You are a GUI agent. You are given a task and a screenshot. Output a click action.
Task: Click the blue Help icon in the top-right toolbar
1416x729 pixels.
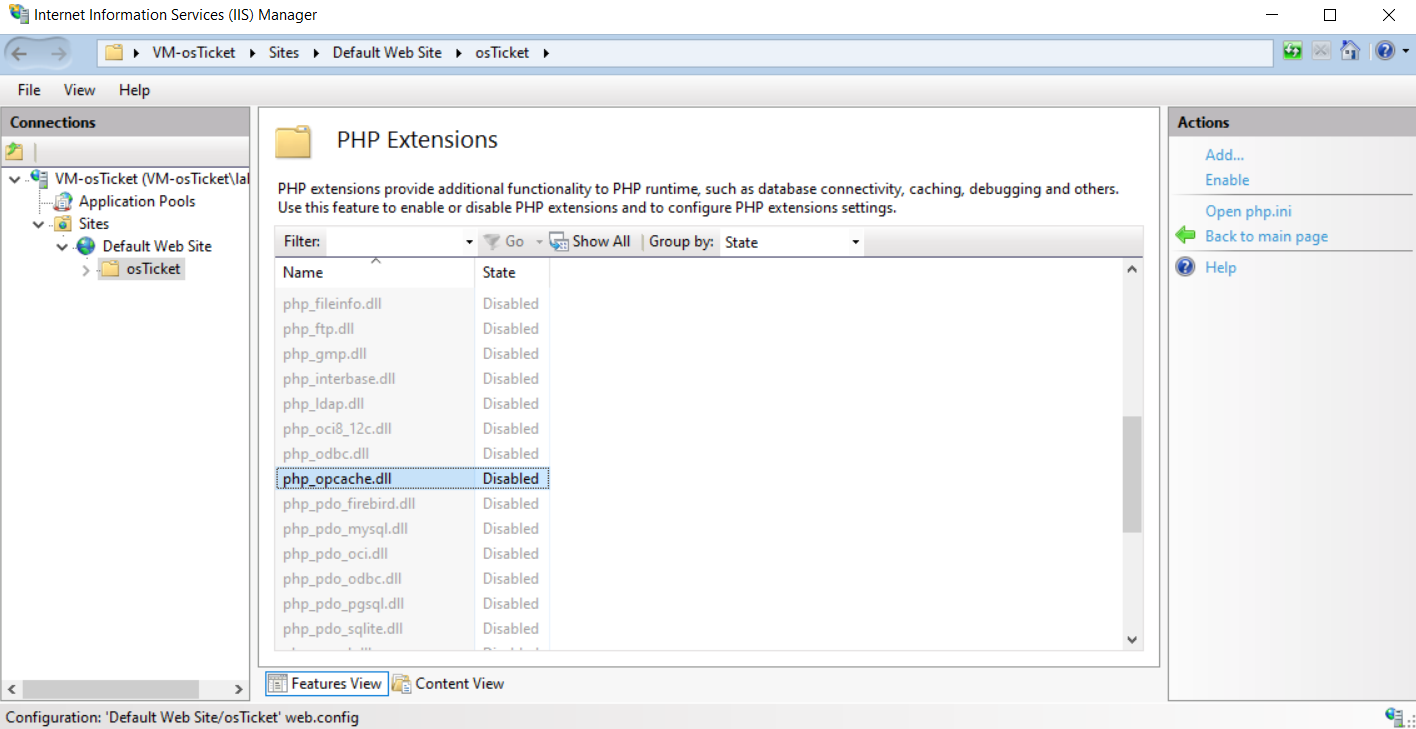click(x=1384, y=51)
